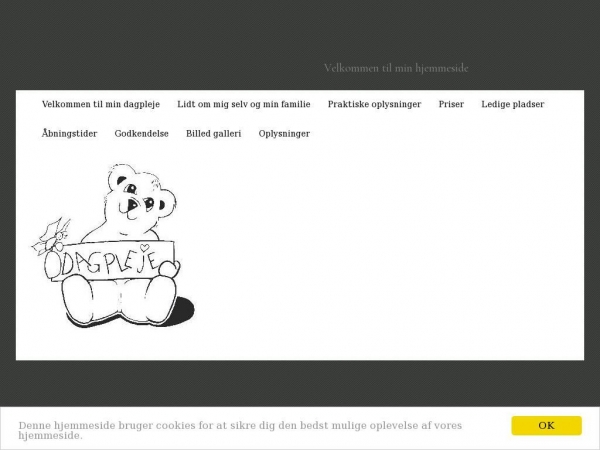Viewport: 600px width, 450px height.
Task: Click the holly sprig left of the sign
Action: point(52,236)
